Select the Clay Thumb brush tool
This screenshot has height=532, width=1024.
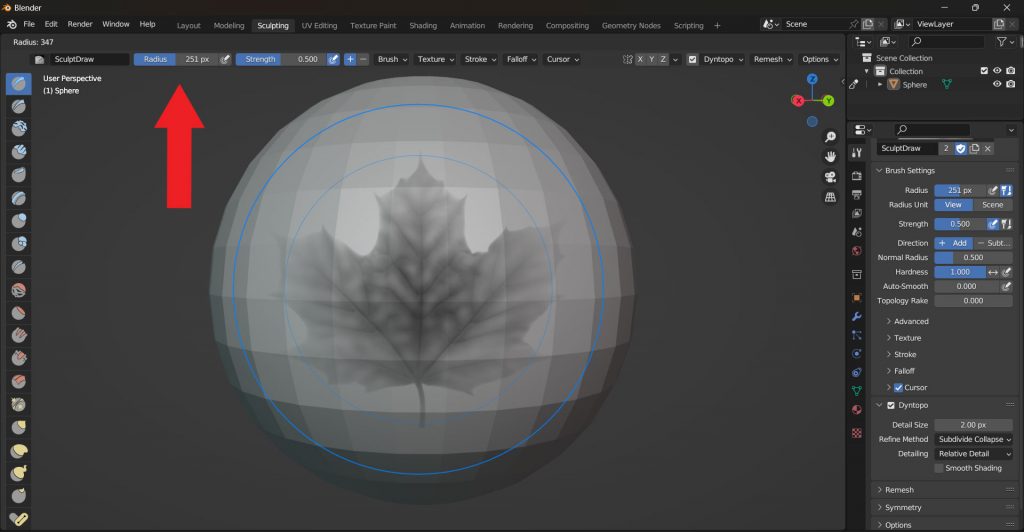pos(19,174)
